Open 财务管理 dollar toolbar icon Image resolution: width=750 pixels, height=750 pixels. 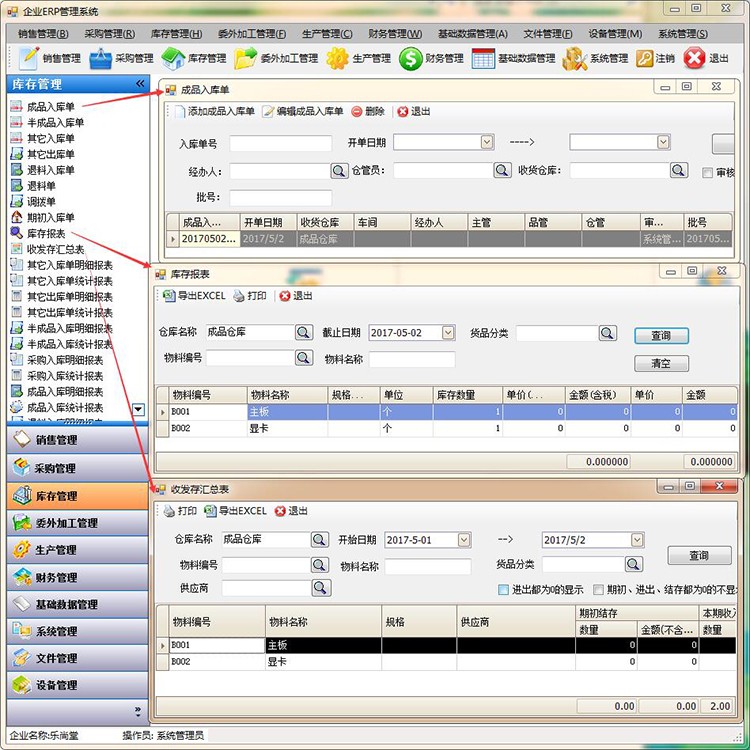point(410,58)
